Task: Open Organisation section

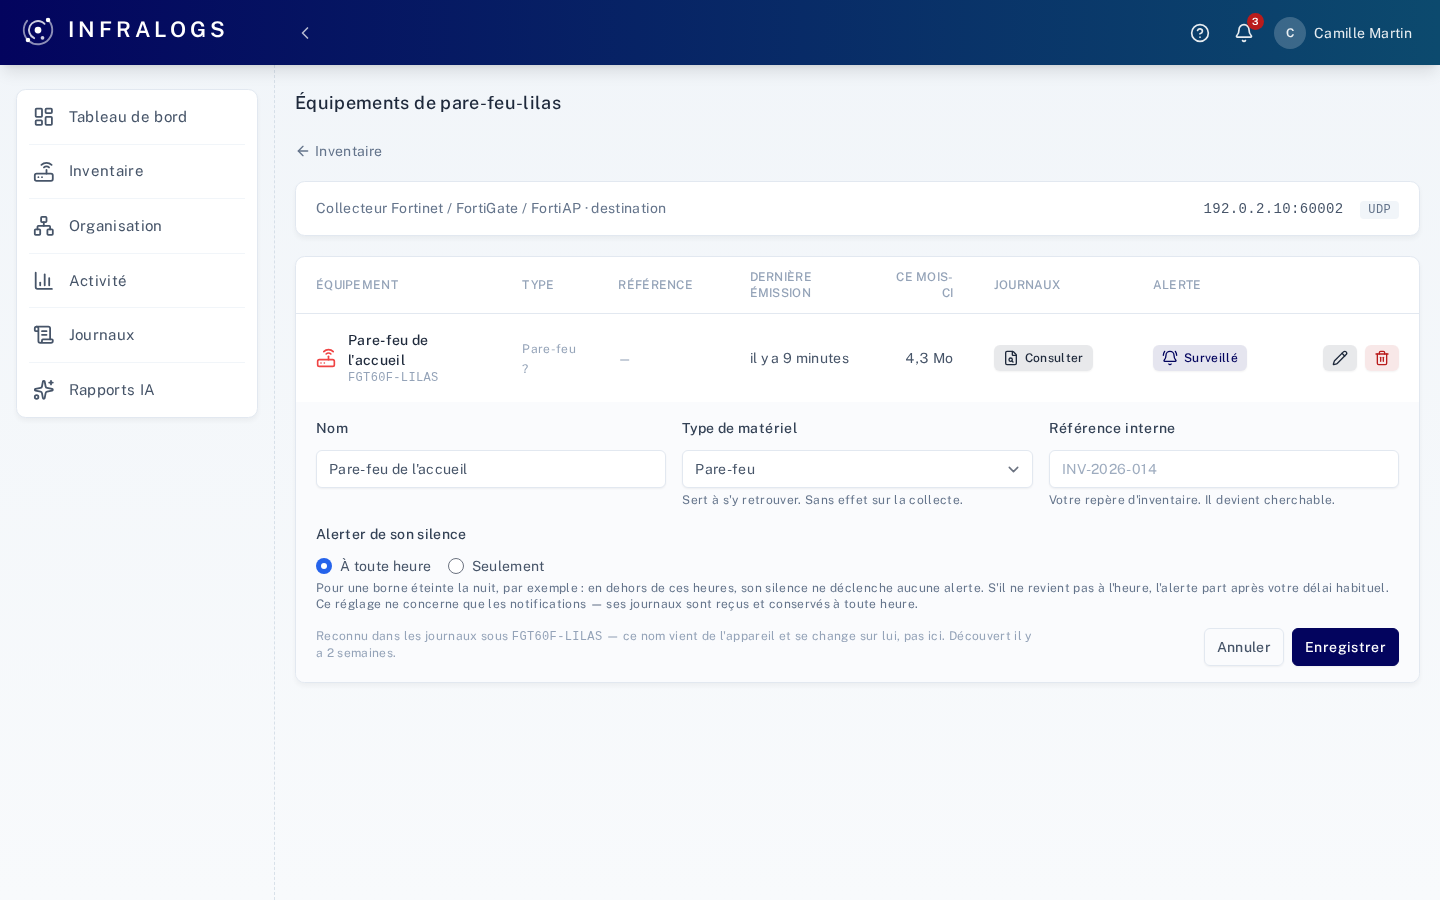Action: [137, 226]
